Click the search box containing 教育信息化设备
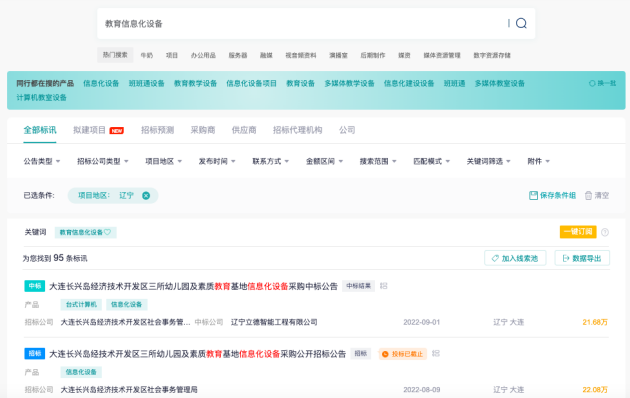The height and width of the screenshot is (398, 630). point(316,24)
